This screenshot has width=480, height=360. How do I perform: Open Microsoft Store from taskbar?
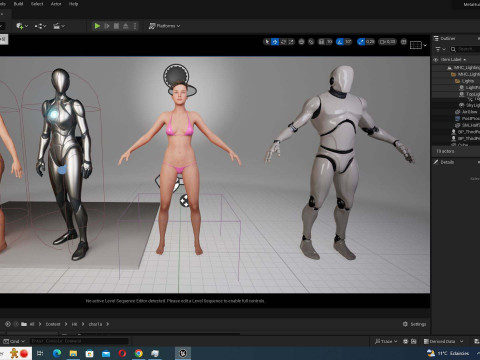coord(90,353)
